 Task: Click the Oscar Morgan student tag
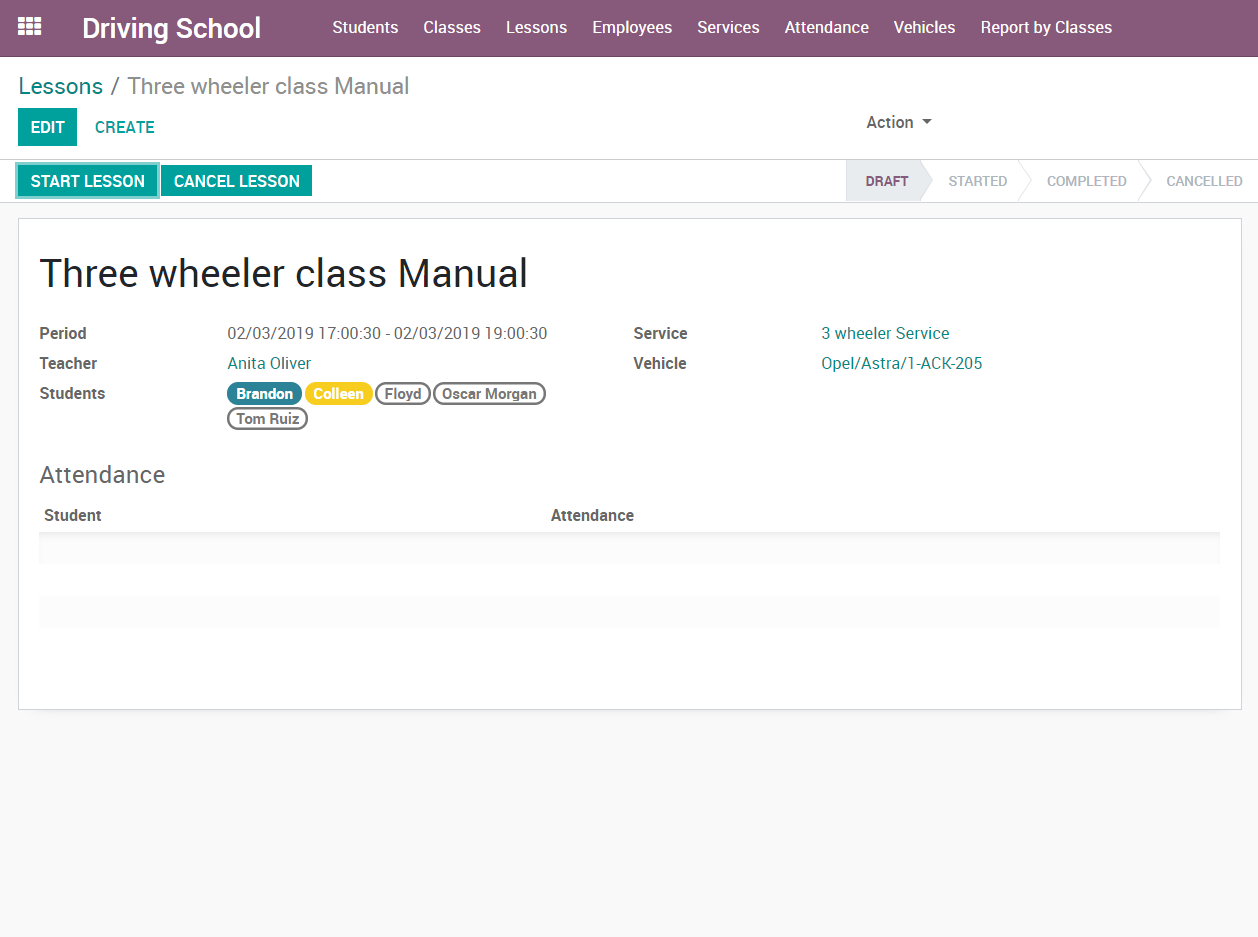pos(489,394)
